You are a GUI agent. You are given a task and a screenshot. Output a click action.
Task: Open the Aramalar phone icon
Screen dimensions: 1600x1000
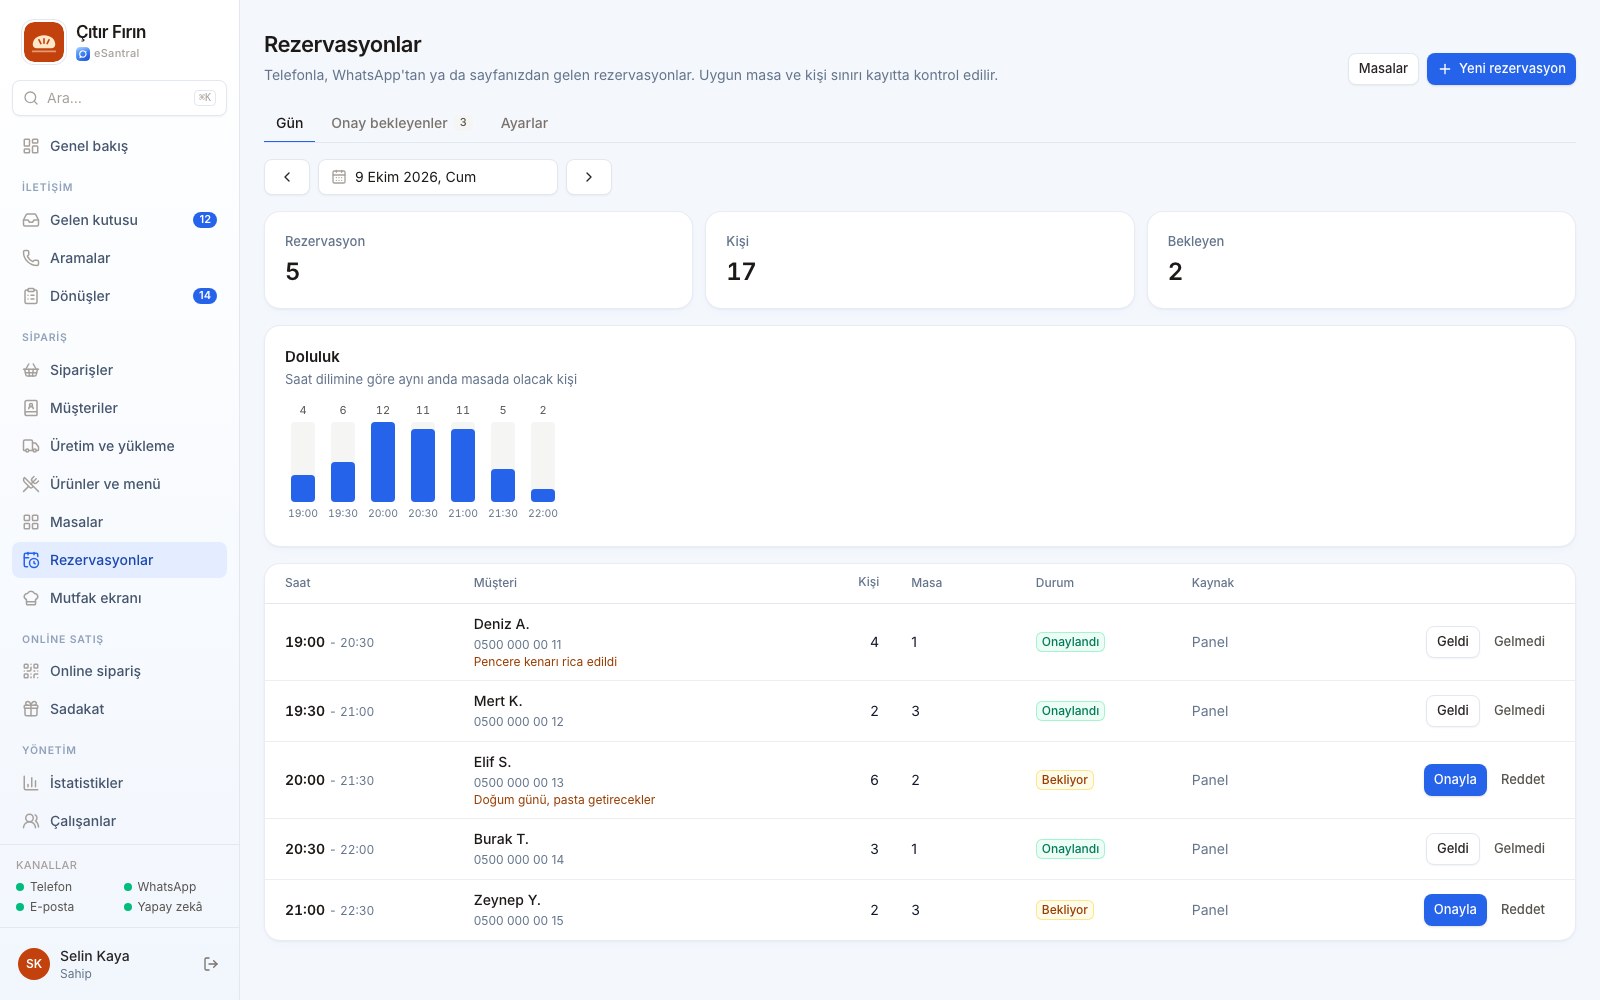[31, 258]
